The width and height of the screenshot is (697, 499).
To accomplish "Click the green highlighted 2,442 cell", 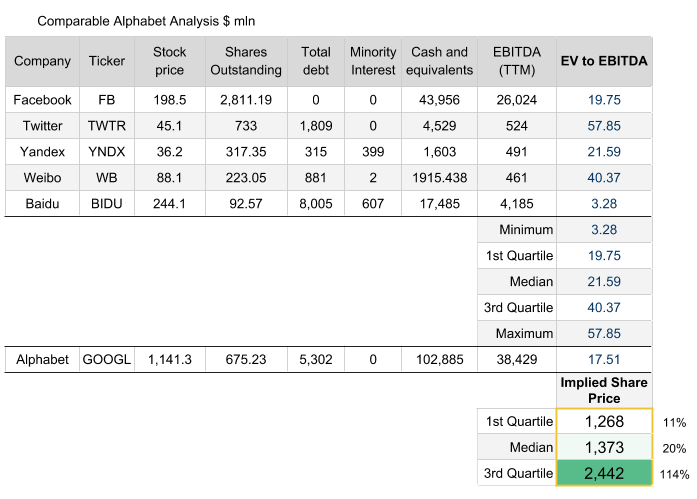I will click(603, 473).
